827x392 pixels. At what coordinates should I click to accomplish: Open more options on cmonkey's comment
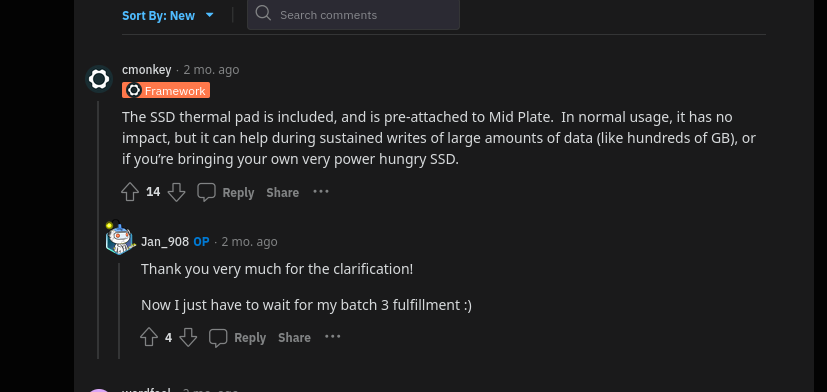(x=321, y=192)
